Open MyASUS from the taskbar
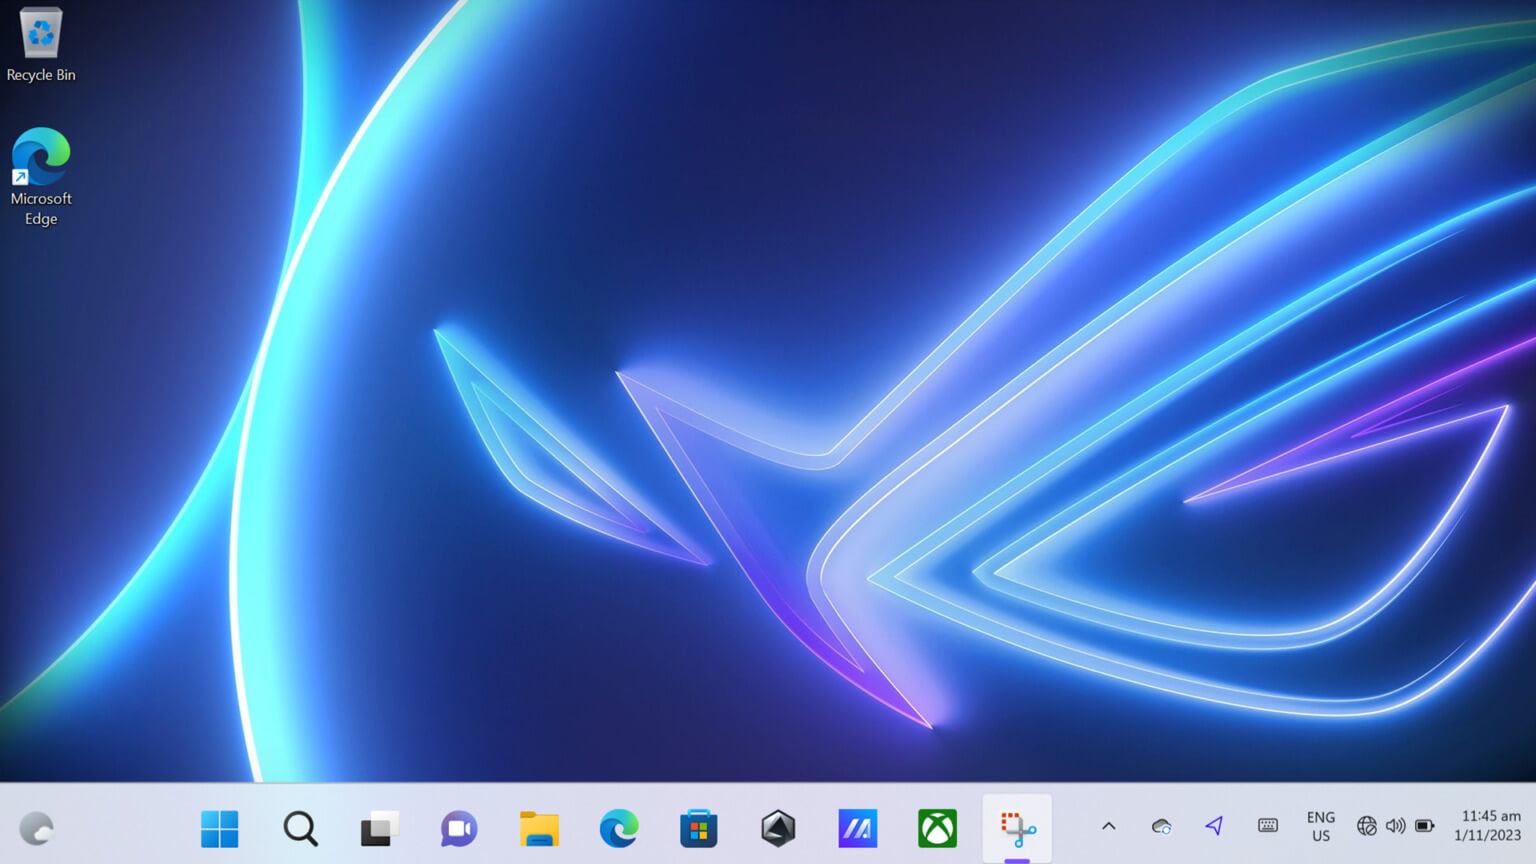Image resolution: width=1536 pixels, height=864 pixels. pos(858,828)
